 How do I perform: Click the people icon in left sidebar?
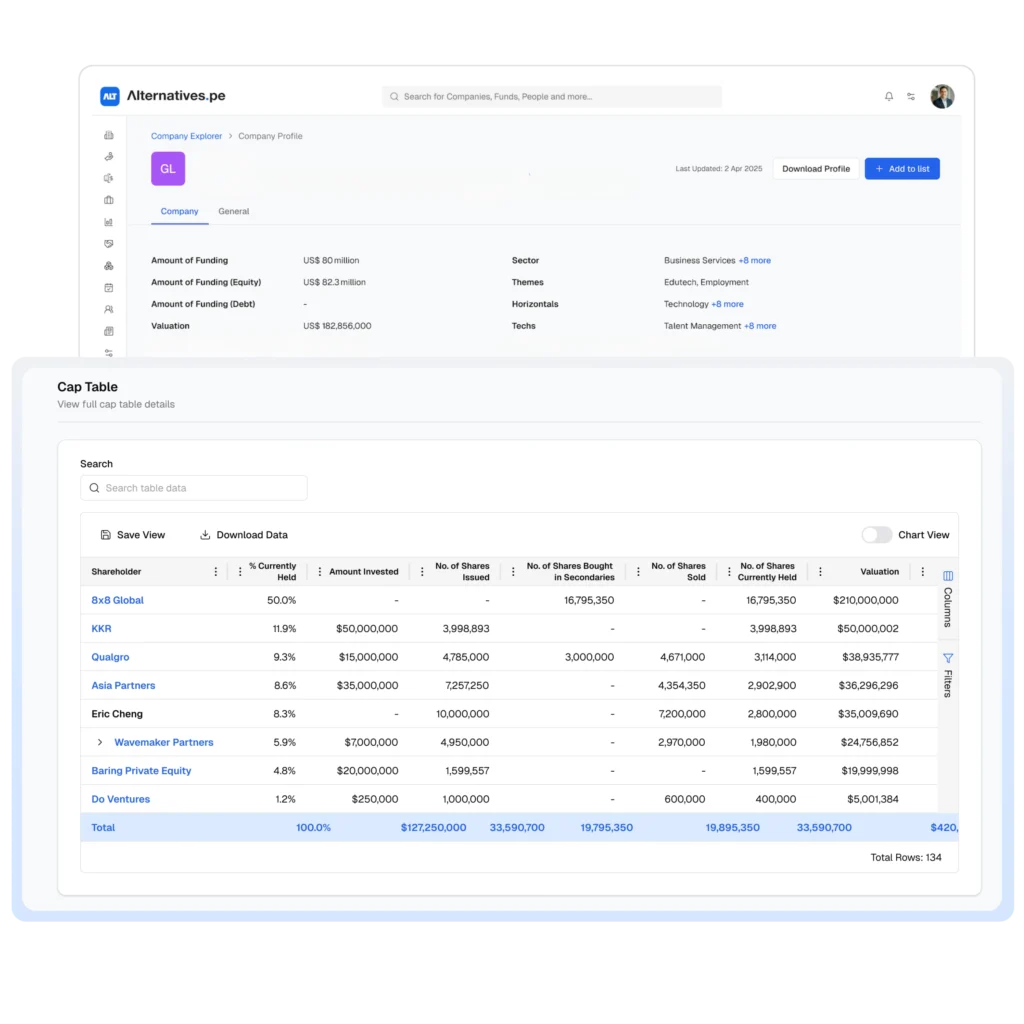pyautogui.click(x=109, y=310)
